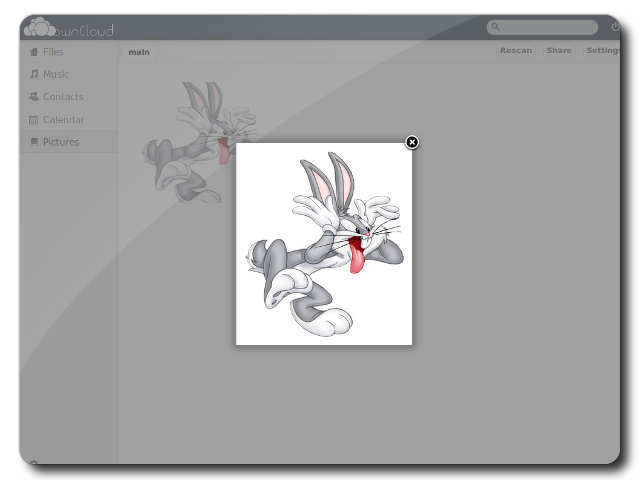This screenshot has width=640, height=480.
Task: Go to the main breadcrumb
Action: coord(139,52)
